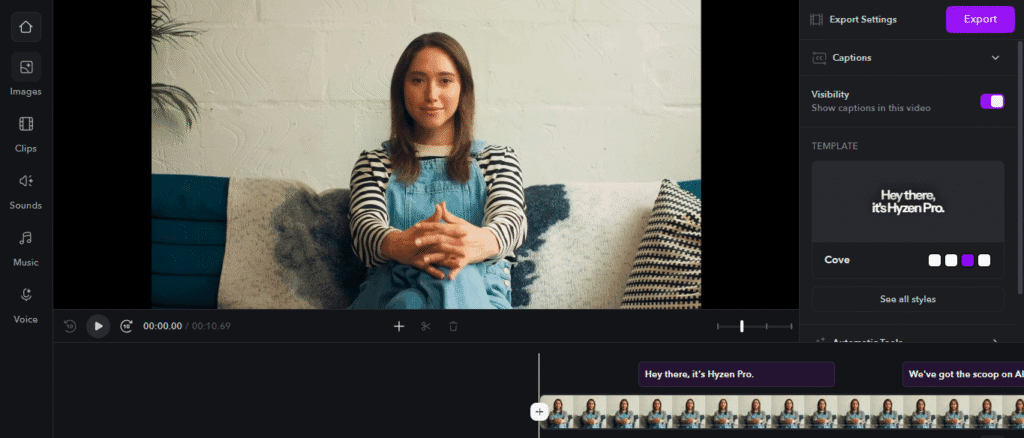Collapse the Captions section chevron
This screenshot has height=438, width=1024.
click(x=995, y=57)
